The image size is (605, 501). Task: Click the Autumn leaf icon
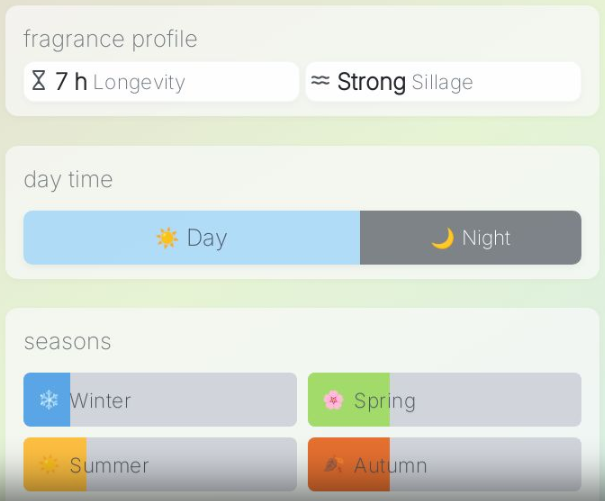tap(334, 465)
